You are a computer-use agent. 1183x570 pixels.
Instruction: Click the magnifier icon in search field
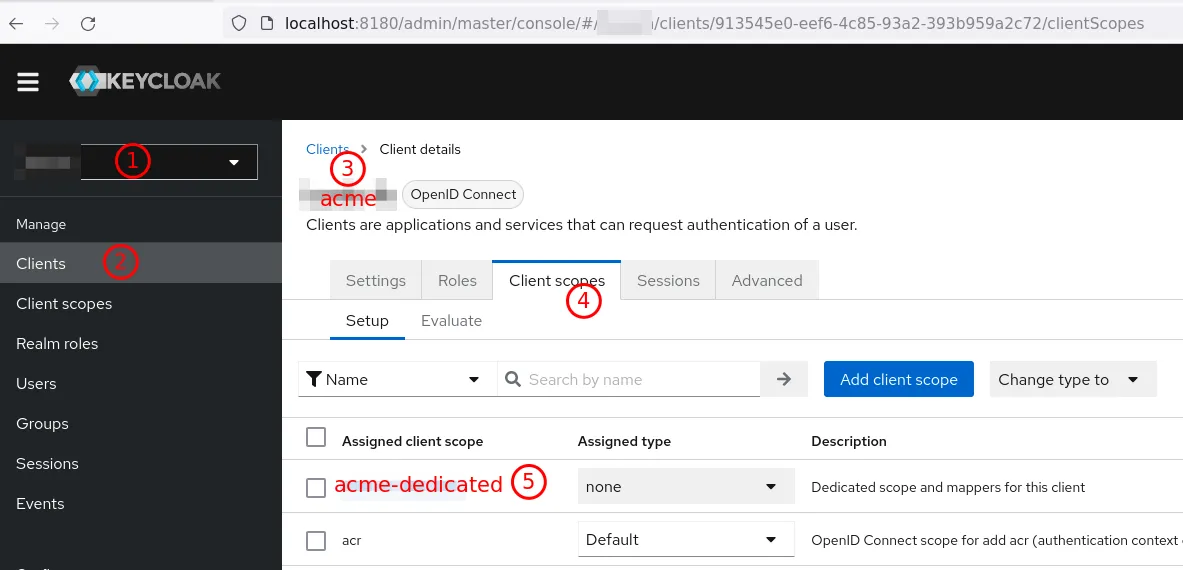[x=513, y=379]
